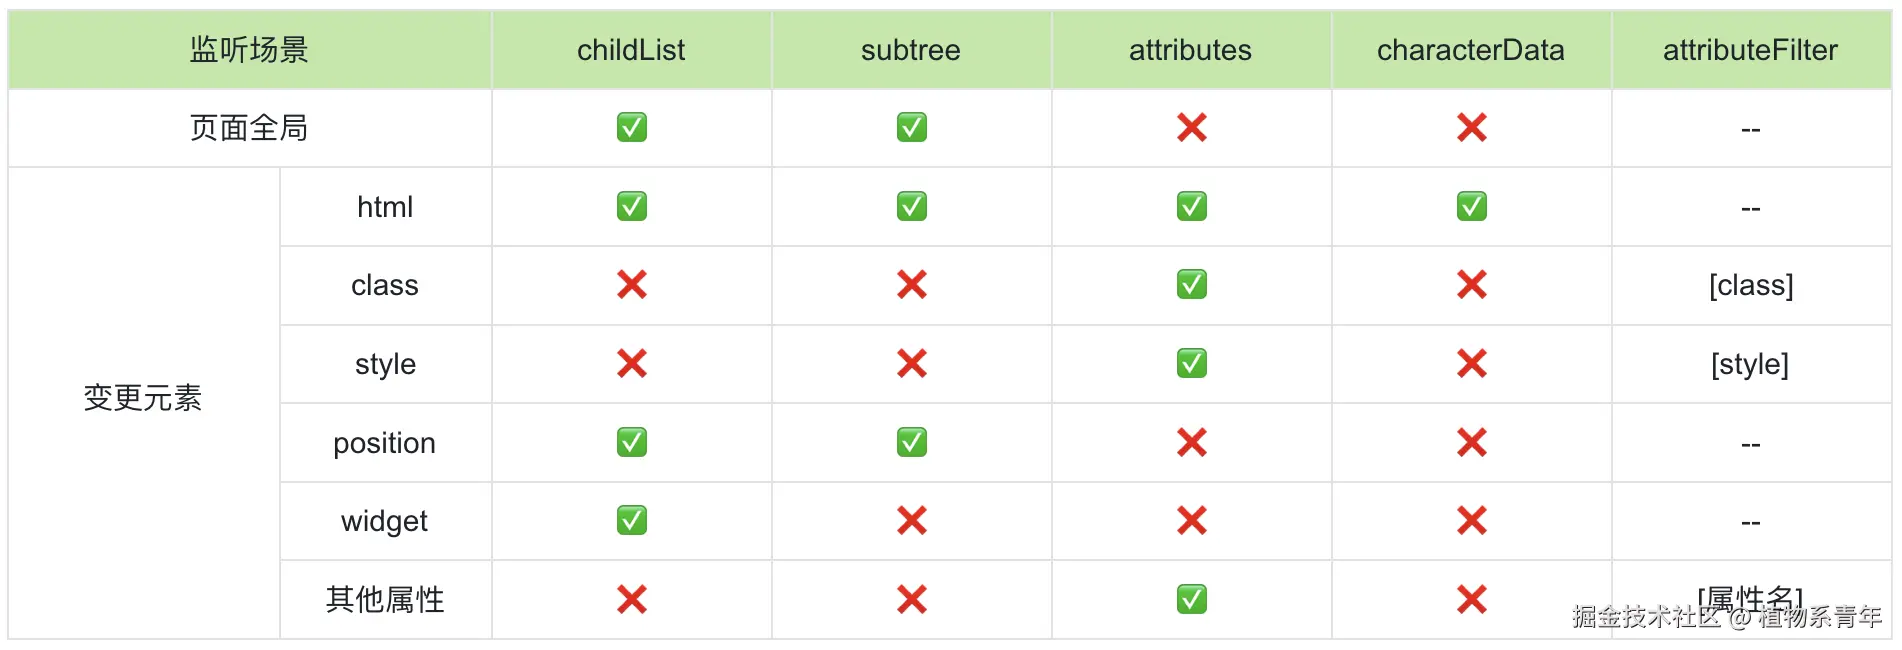This screenshot has height=650, width=1902.
Task: Click the 变更元素 row group label
Action: pyautogui.click(x=143, y=398)
